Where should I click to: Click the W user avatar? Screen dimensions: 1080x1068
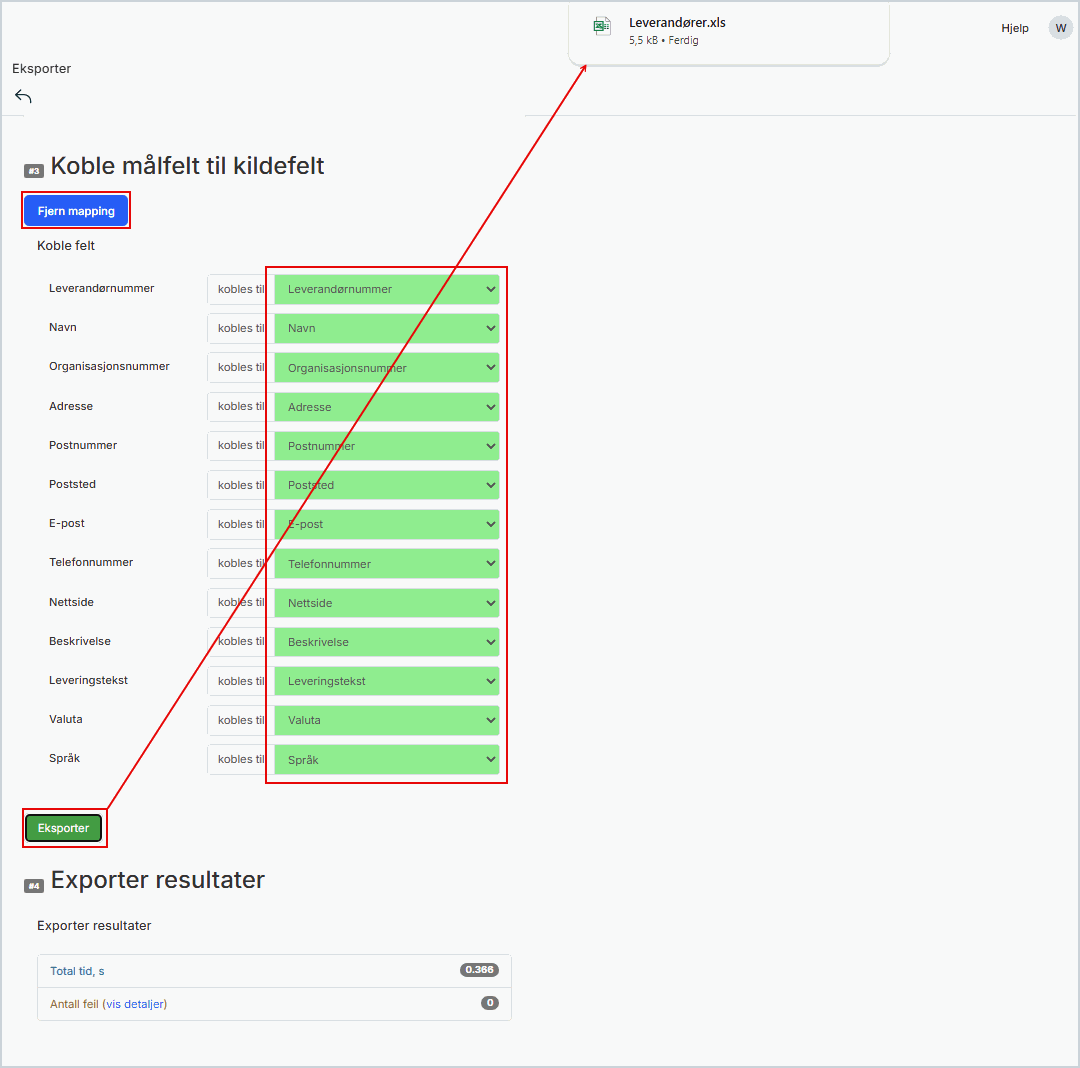point(1060,28)
